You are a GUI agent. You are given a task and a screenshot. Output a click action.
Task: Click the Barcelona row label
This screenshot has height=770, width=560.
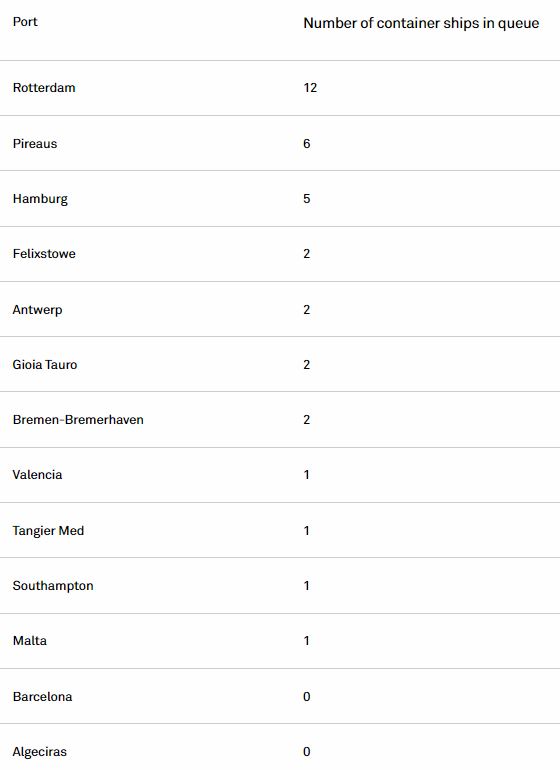(x=42, y=697)
